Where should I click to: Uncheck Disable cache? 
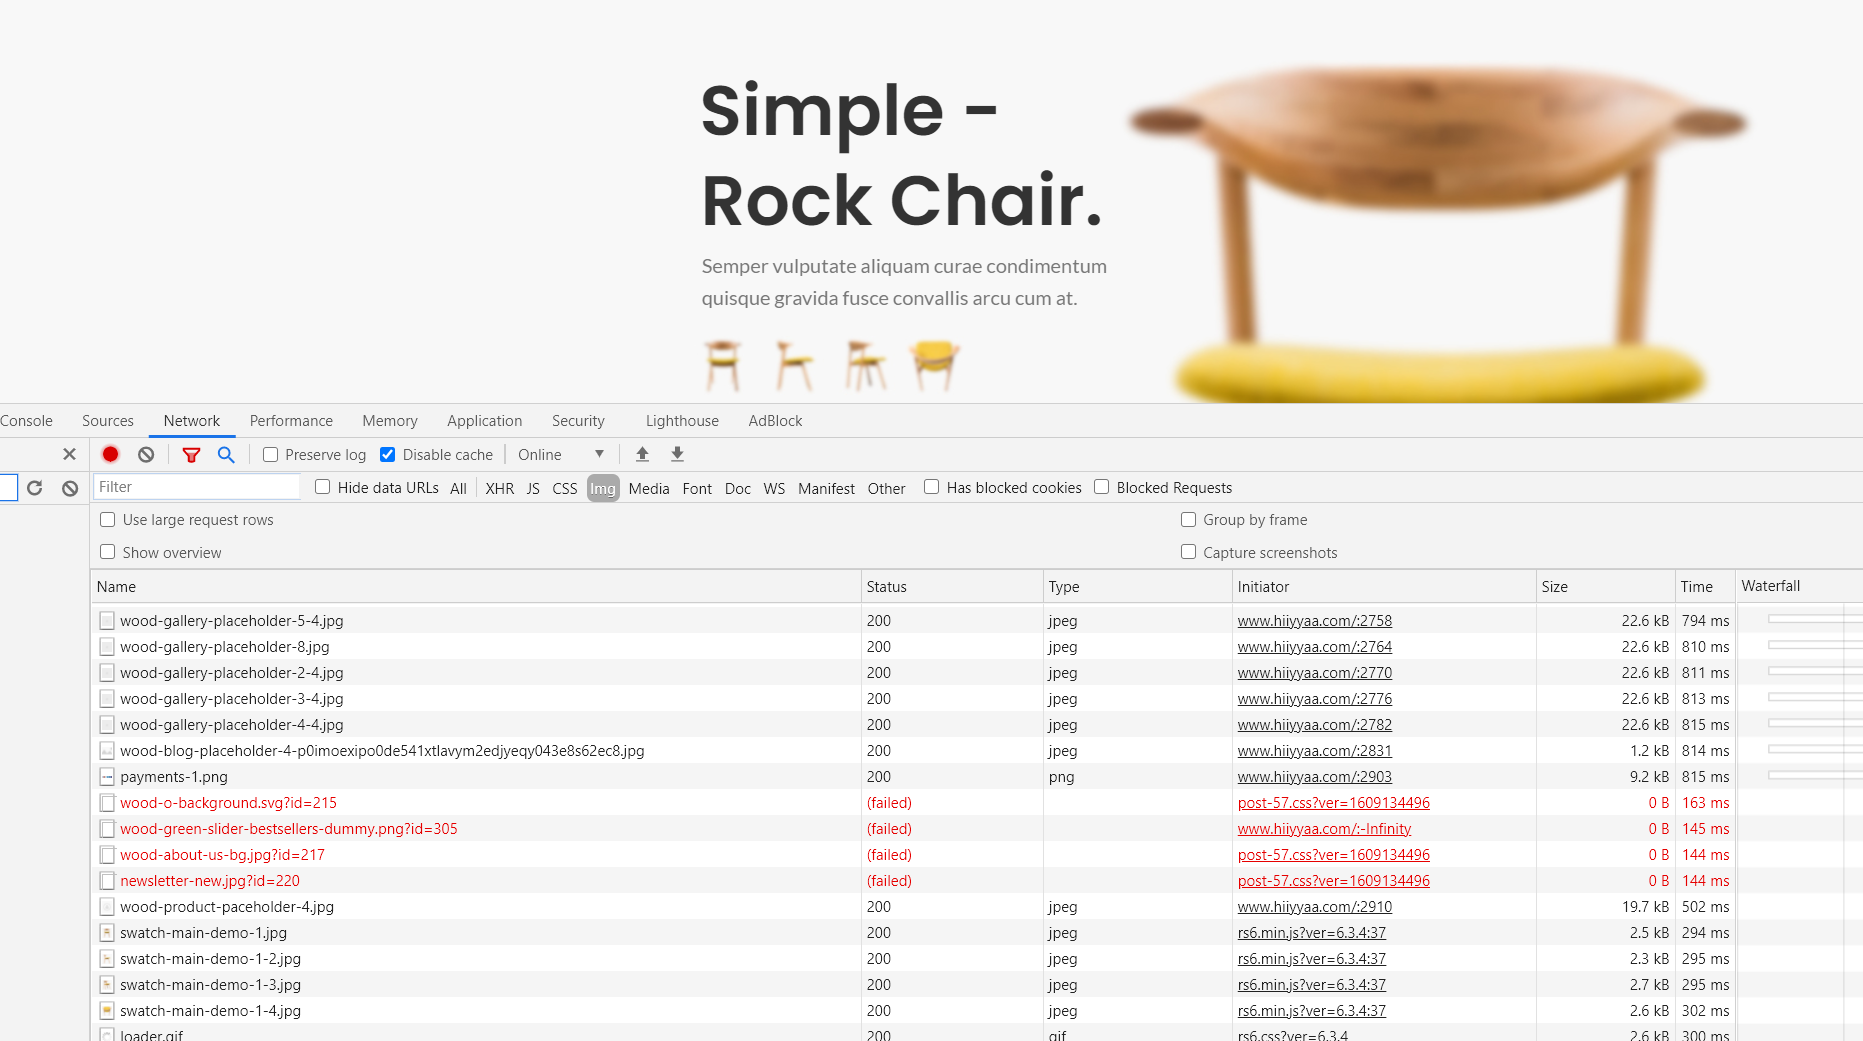tap(388, 455)
